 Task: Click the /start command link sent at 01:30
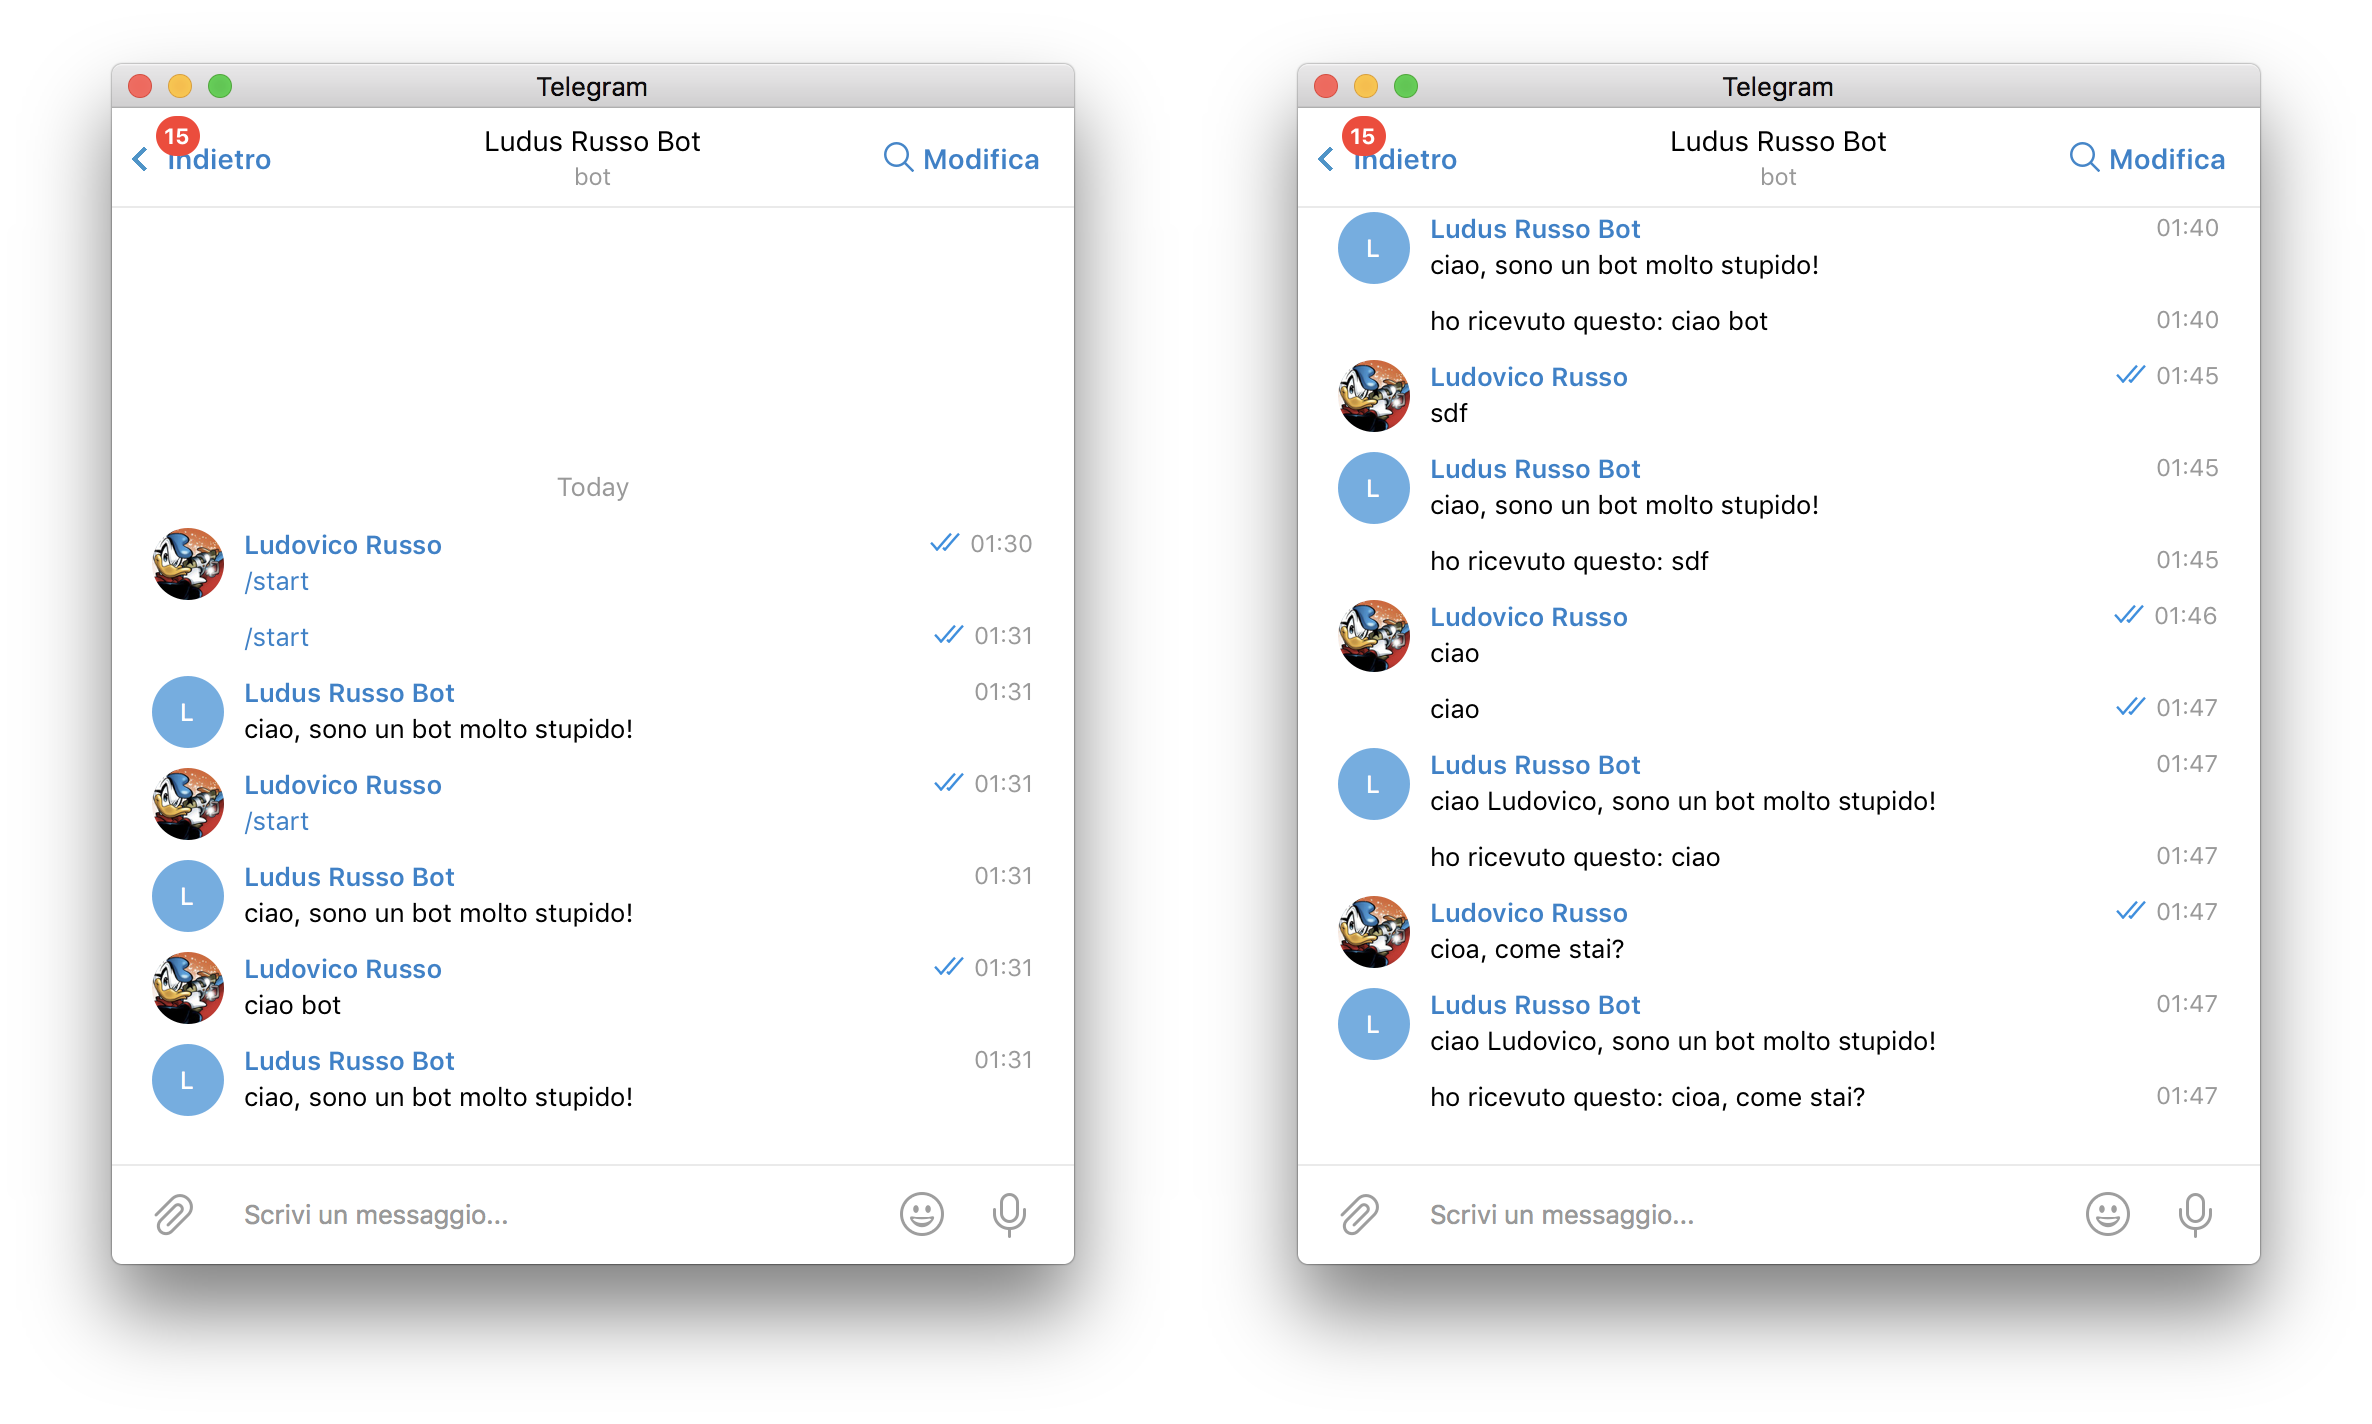point(277,581)
